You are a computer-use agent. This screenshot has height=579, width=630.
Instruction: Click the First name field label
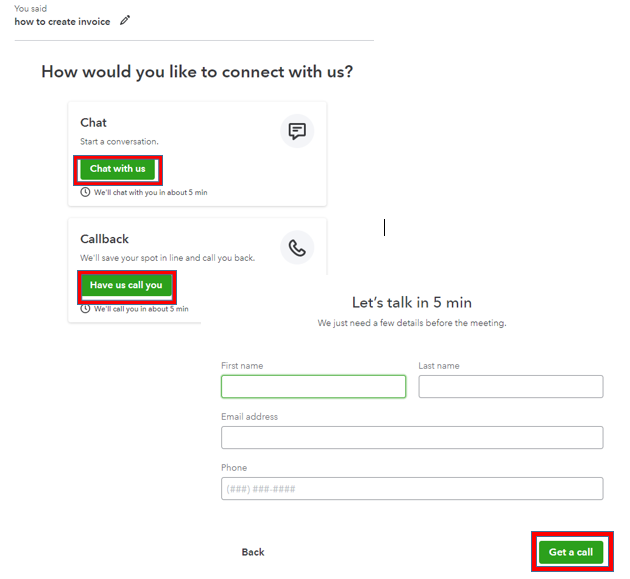242,366
